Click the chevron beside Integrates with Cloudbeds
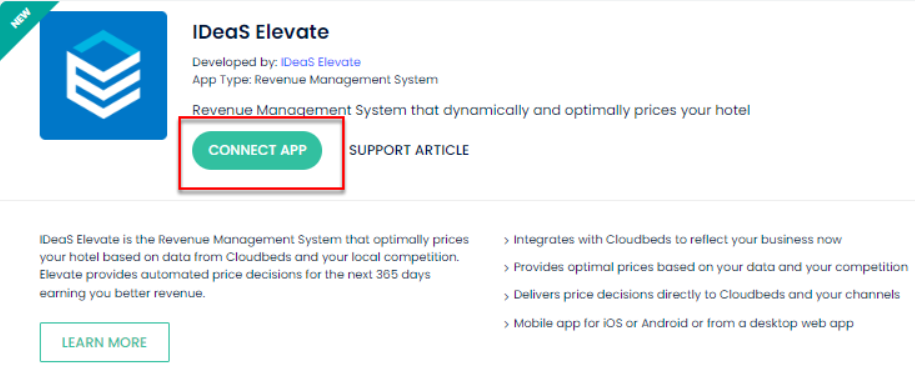This screenshot has width=915, height=375. (x=506, y=240)
